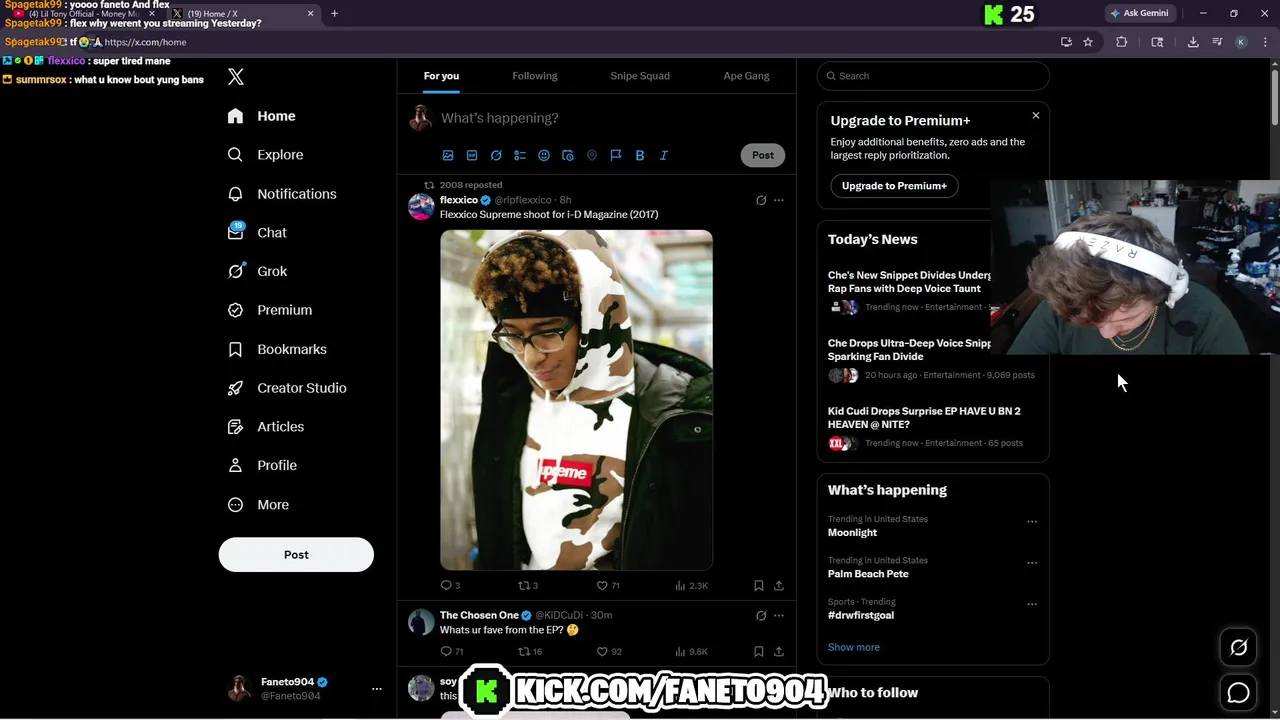This screenshot has height=720, width=1280.
Task: Click Show more under What's happening
Action: [x=854, y=647]
